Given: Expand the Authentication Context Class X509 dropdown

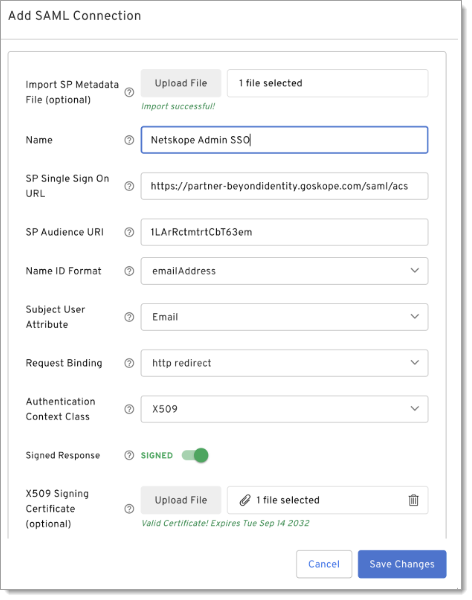Looking at the screenshot, I should click(284, 409).
